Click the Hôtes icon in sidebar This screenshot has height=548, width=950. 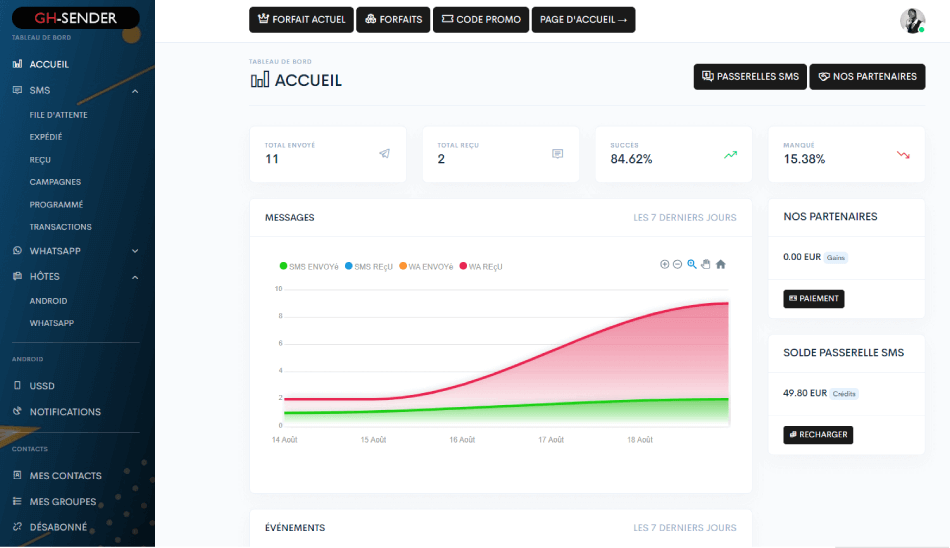pyautogui.click(x=18, y=276)
